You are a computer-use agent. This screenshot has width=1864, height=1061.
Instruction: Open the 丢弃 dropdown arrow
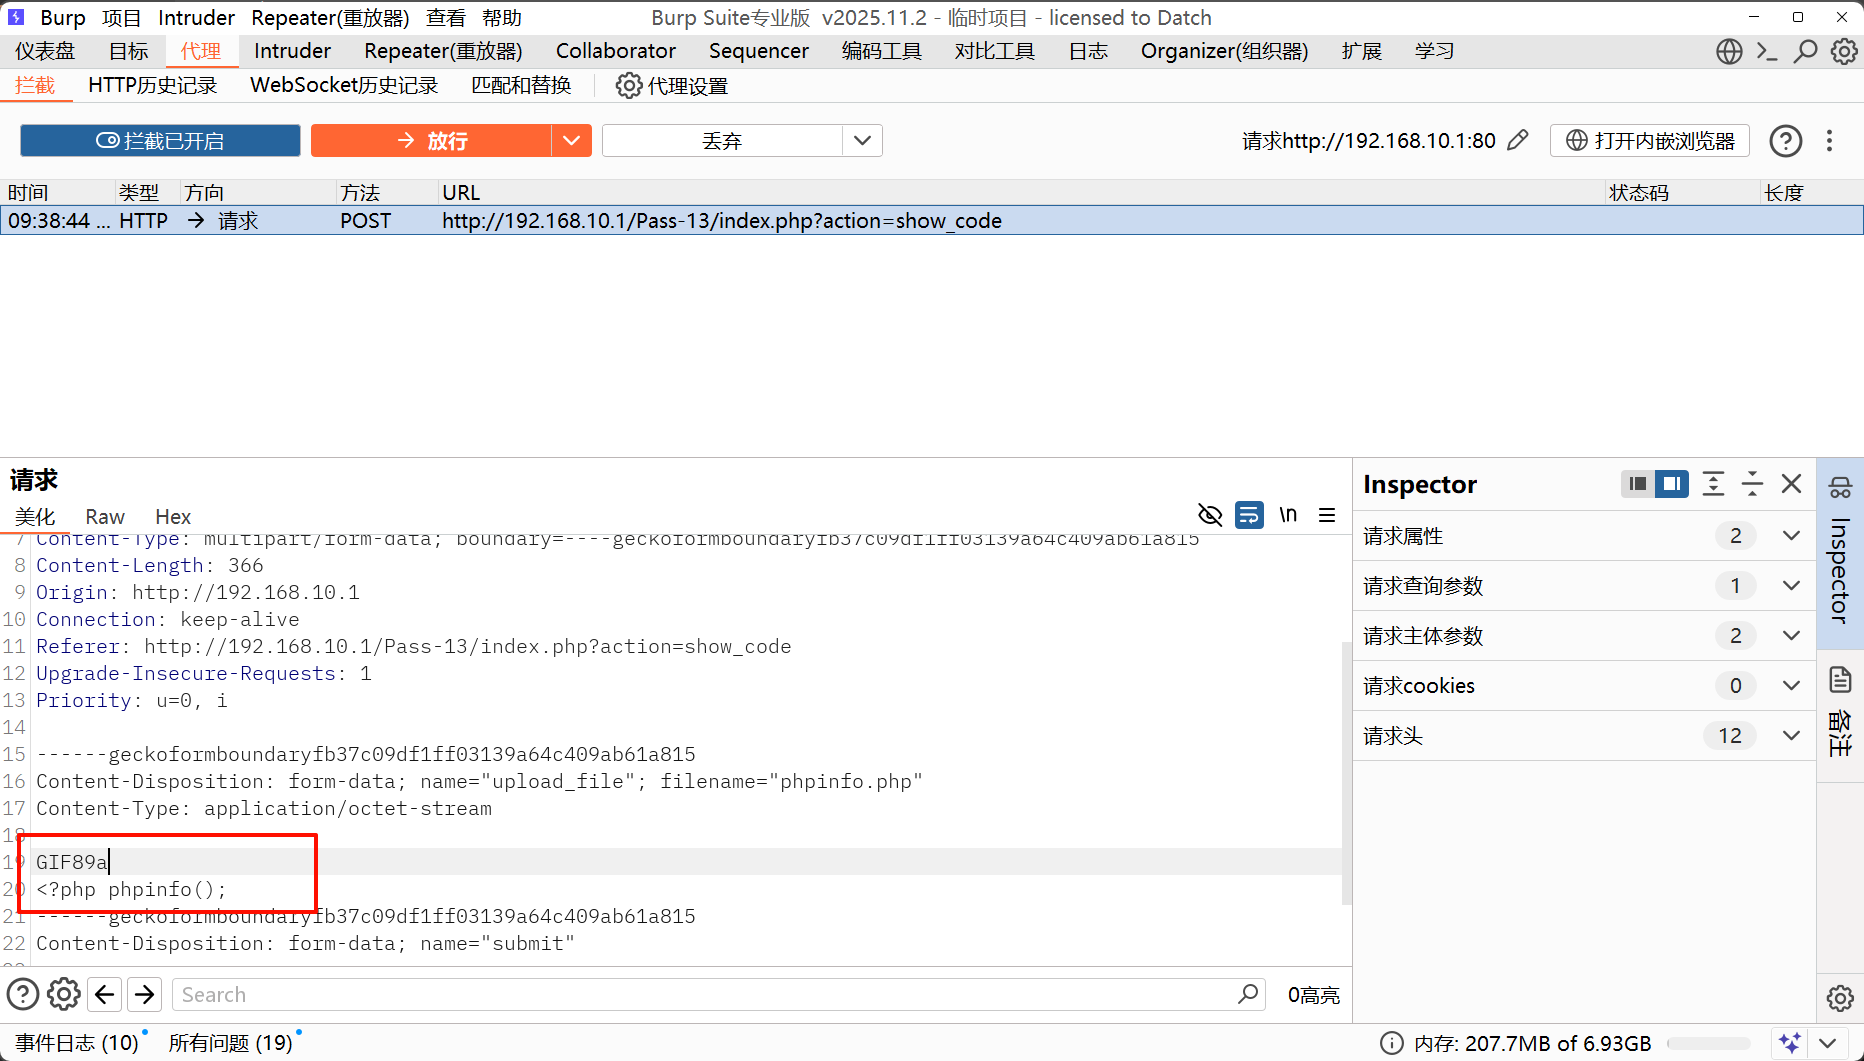pos(862,141)
